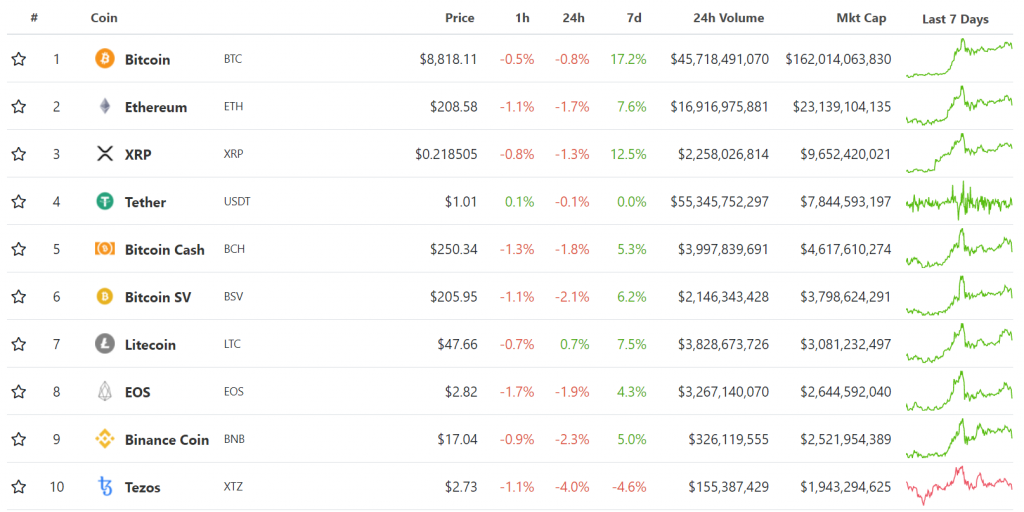This screenshot has width=1024, height=512.
Task: Click the Bitcoin Cash logo icon
Action: pyautogui.click(x=105, y=249)
